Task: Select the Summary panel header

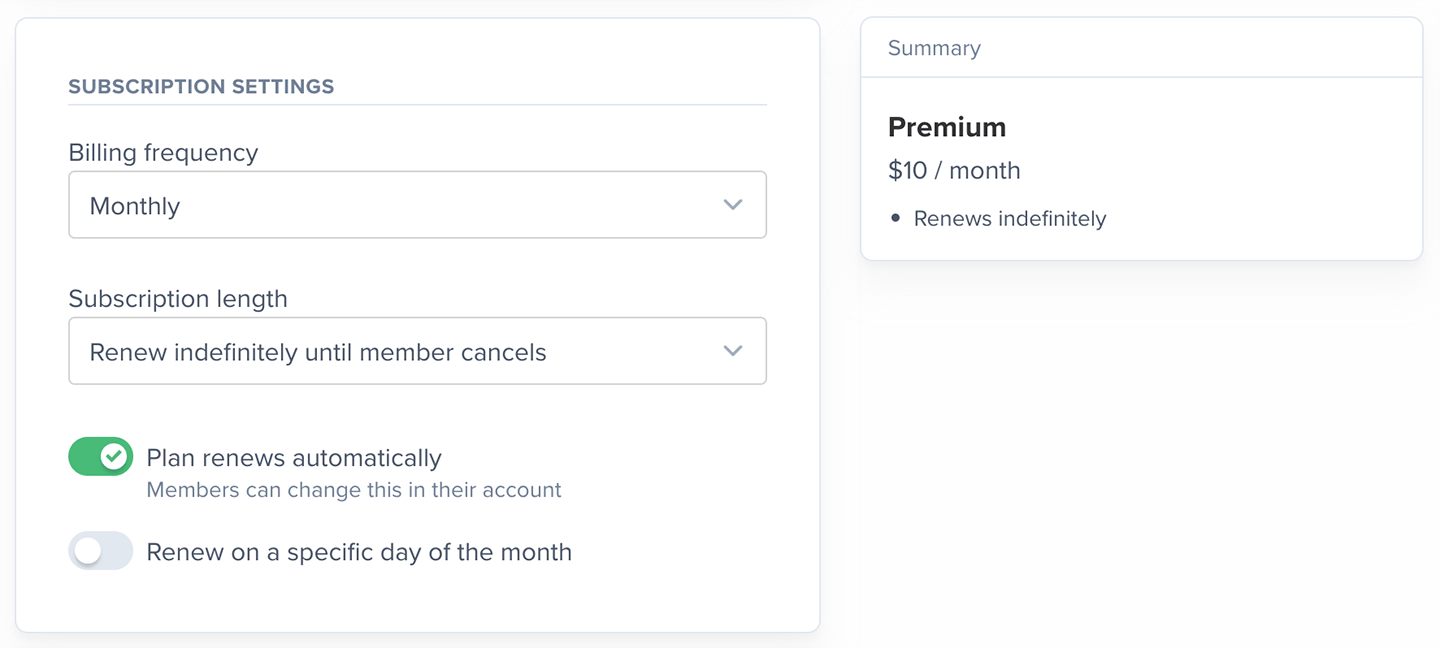Action: coord(934,48)
